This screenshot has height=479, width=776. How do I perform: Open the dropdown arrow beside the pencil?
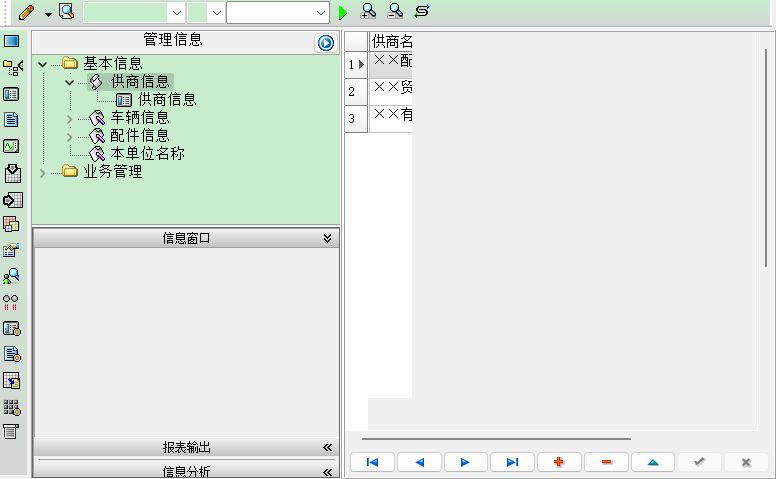point(48,14)
